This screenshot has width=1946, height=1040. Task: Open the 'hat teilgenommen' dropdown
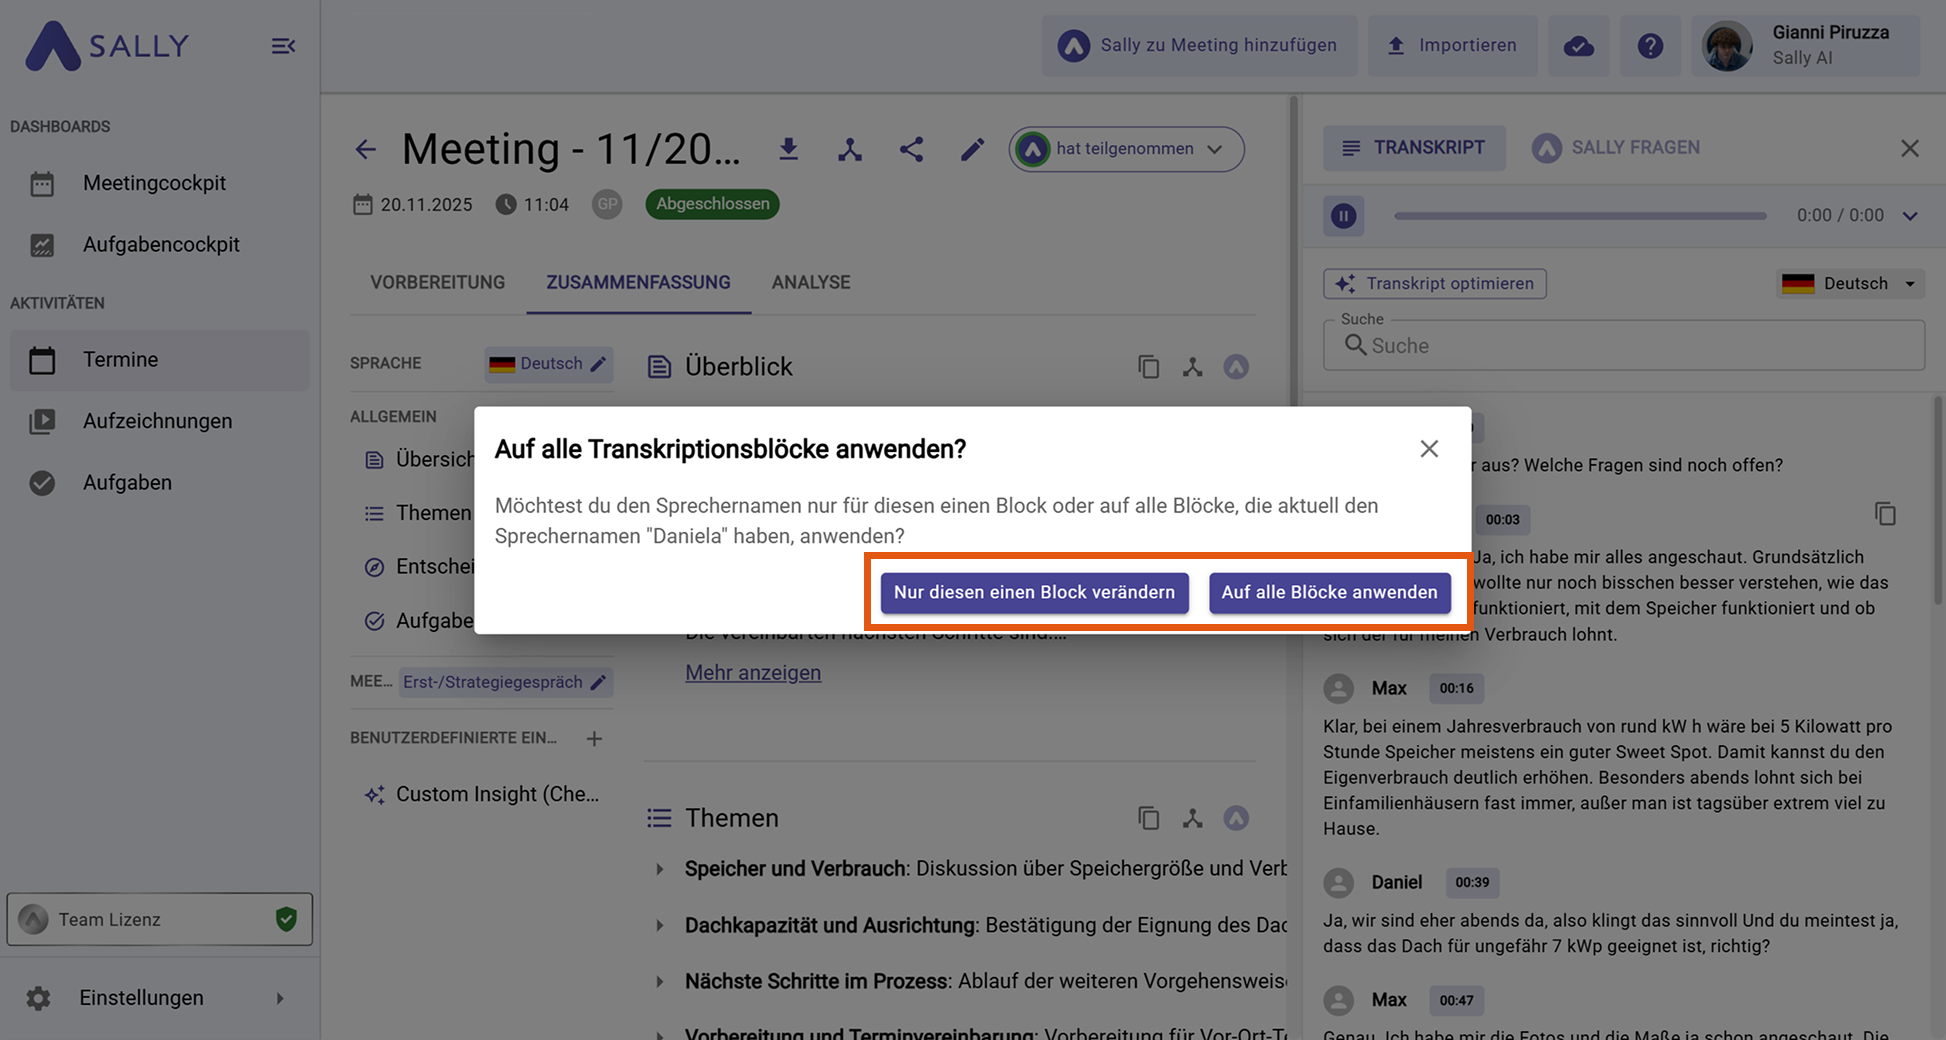[1126, 149]
